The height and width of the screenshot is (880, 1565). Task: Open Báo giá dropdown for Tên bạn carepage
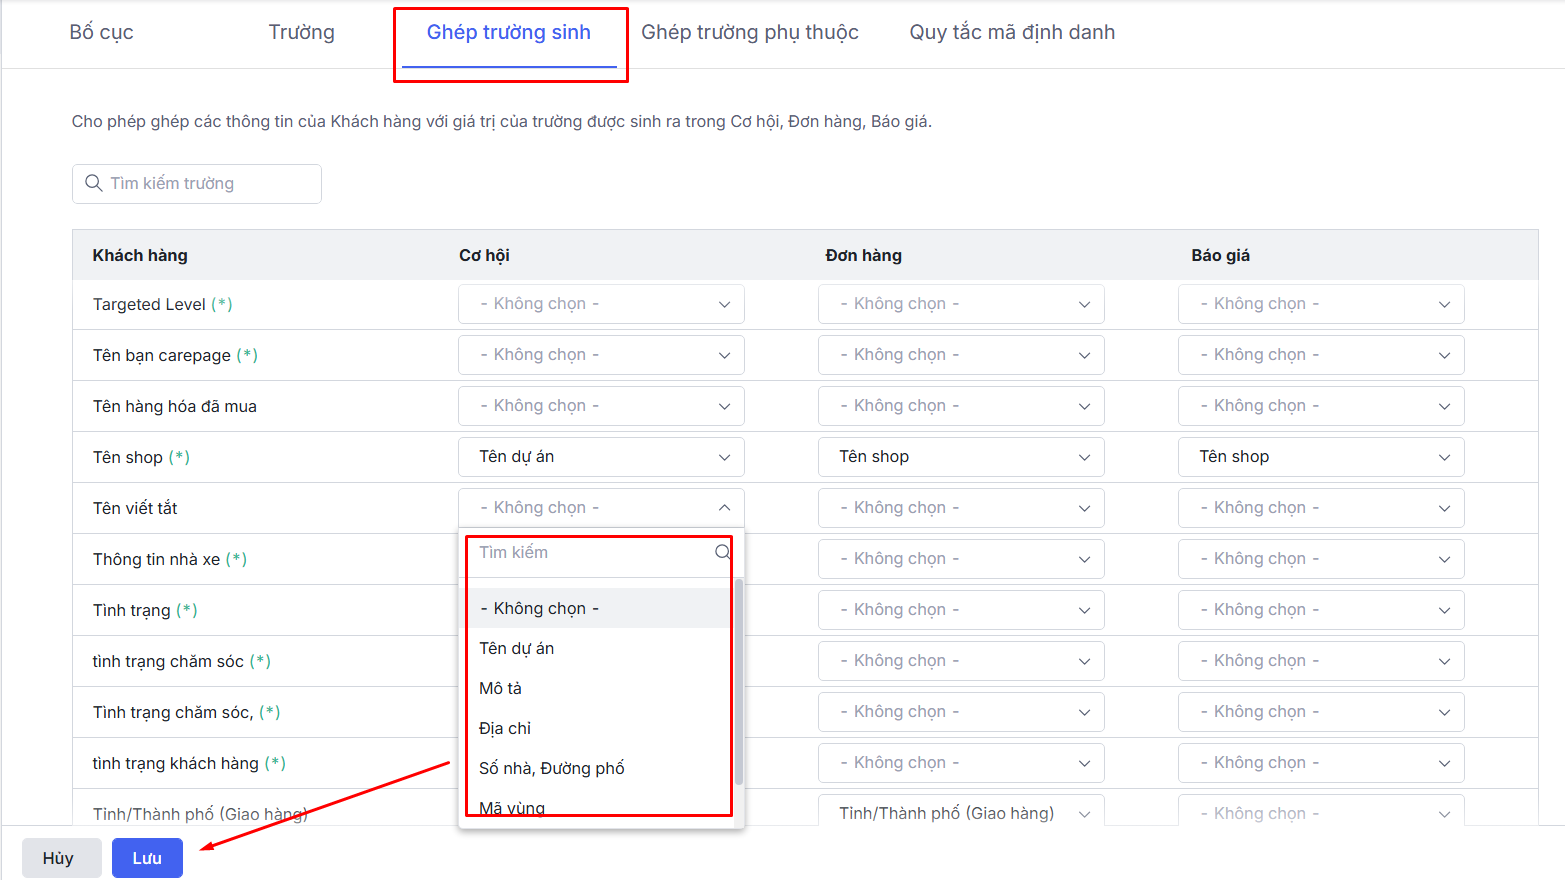coord(1321,355)
